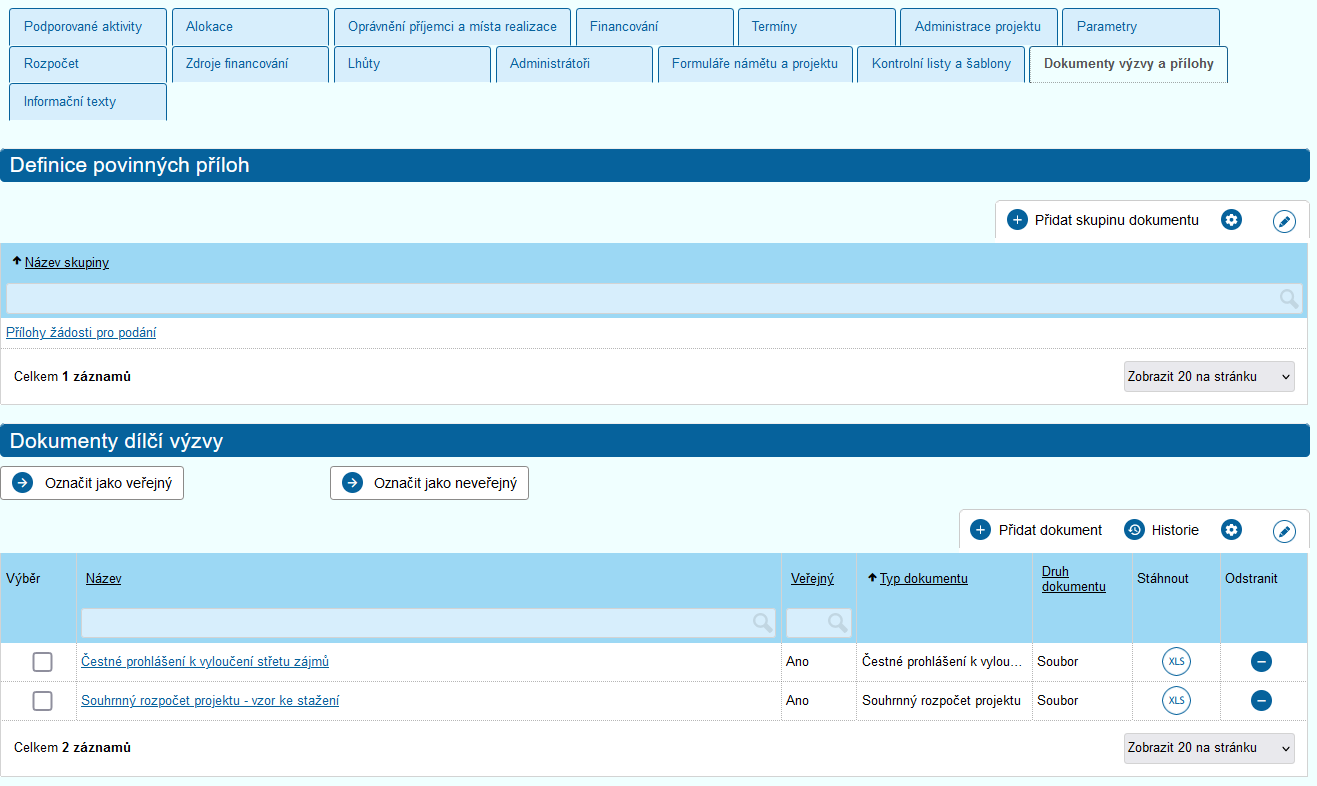Click Přidat skupinu dokumentu button

tap(1104, 220)
